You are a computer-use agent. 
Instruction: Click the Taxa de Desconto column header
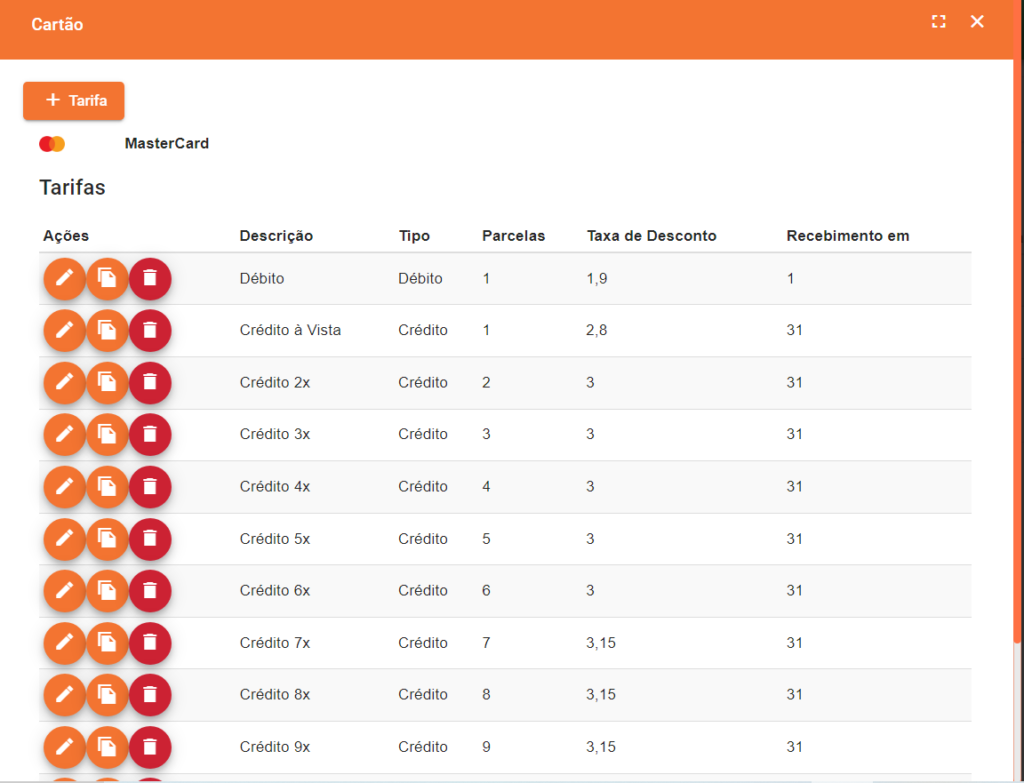[651, 236]
